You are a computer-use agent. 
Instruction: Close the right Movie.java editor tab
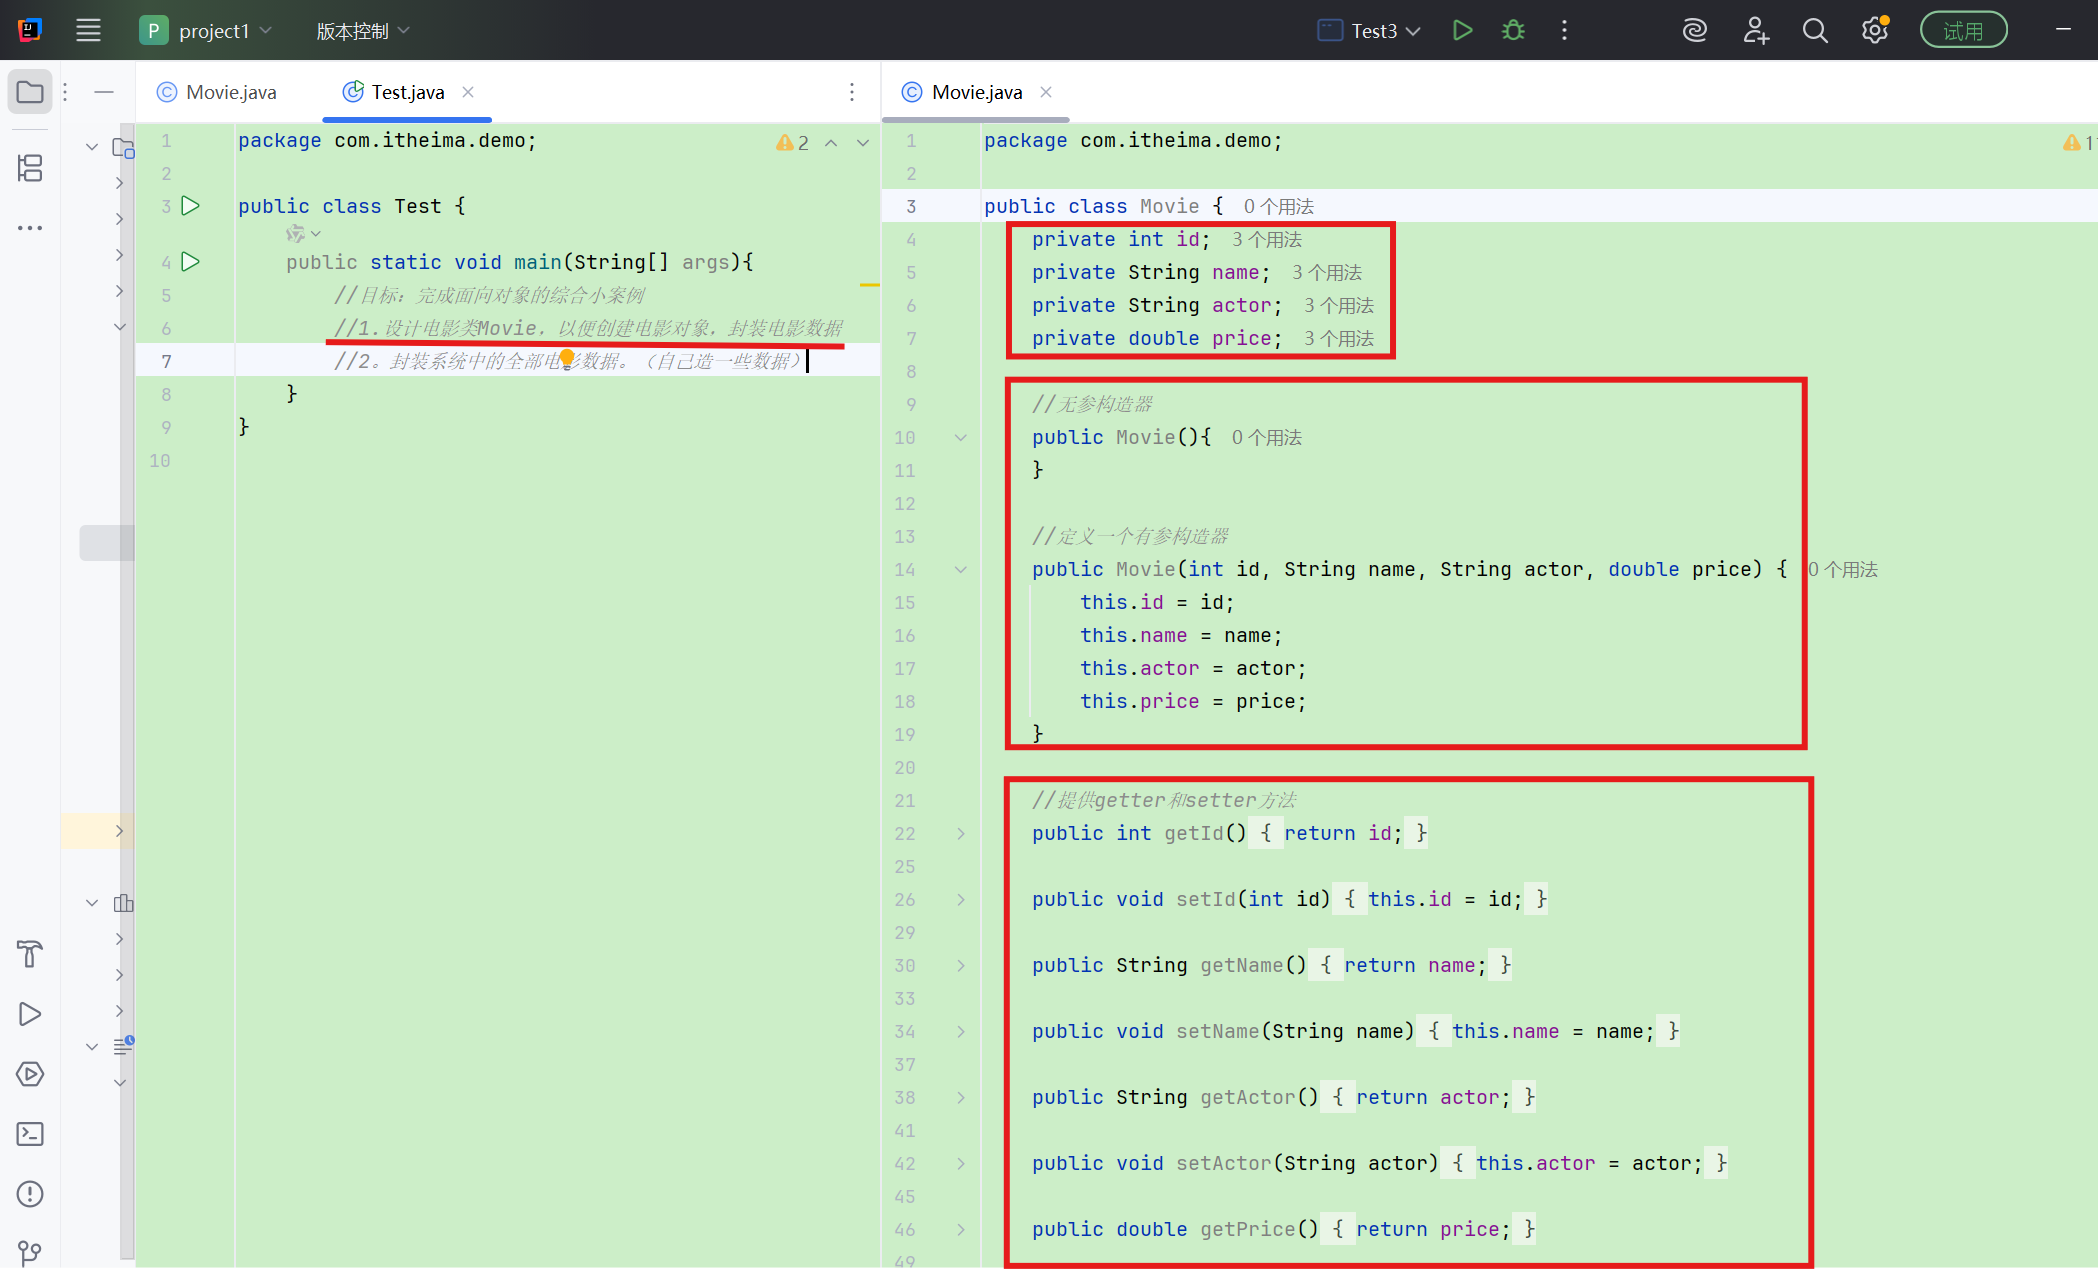[x=1046, y=92]
